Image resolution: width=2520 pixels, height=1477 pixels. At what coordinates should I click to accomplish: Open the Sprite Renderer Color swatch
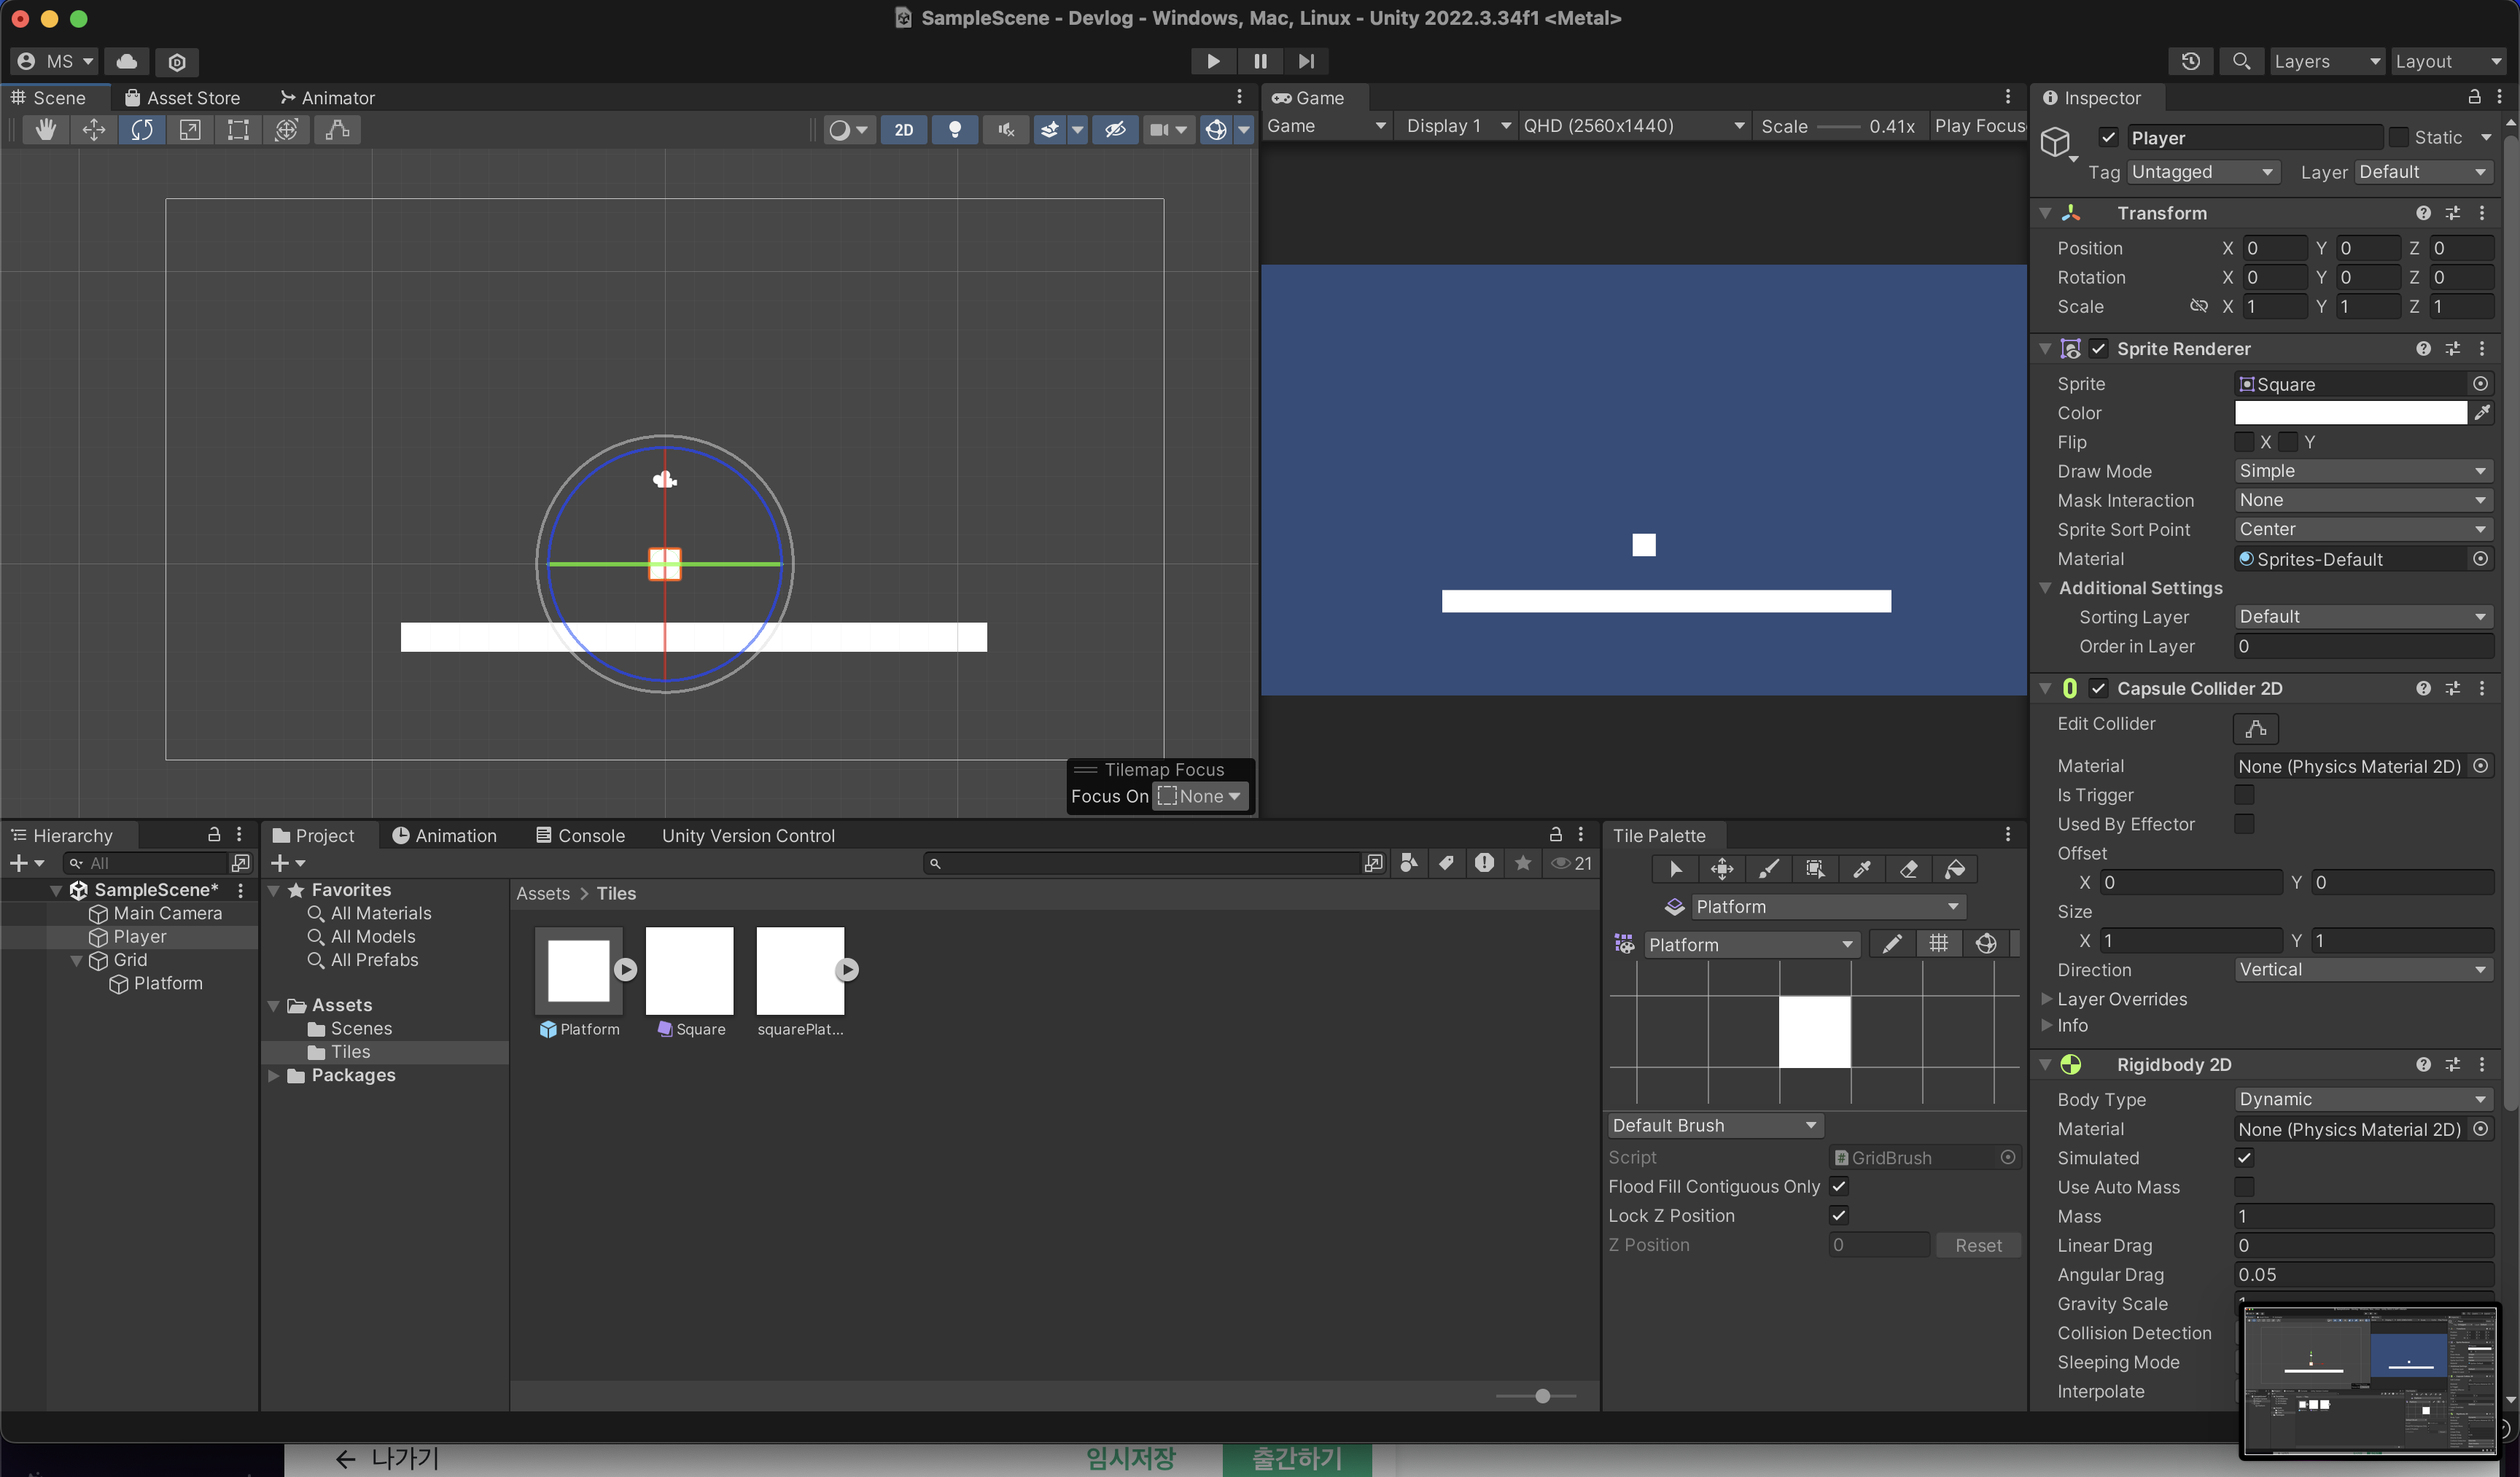click(x=2350, y=413)
